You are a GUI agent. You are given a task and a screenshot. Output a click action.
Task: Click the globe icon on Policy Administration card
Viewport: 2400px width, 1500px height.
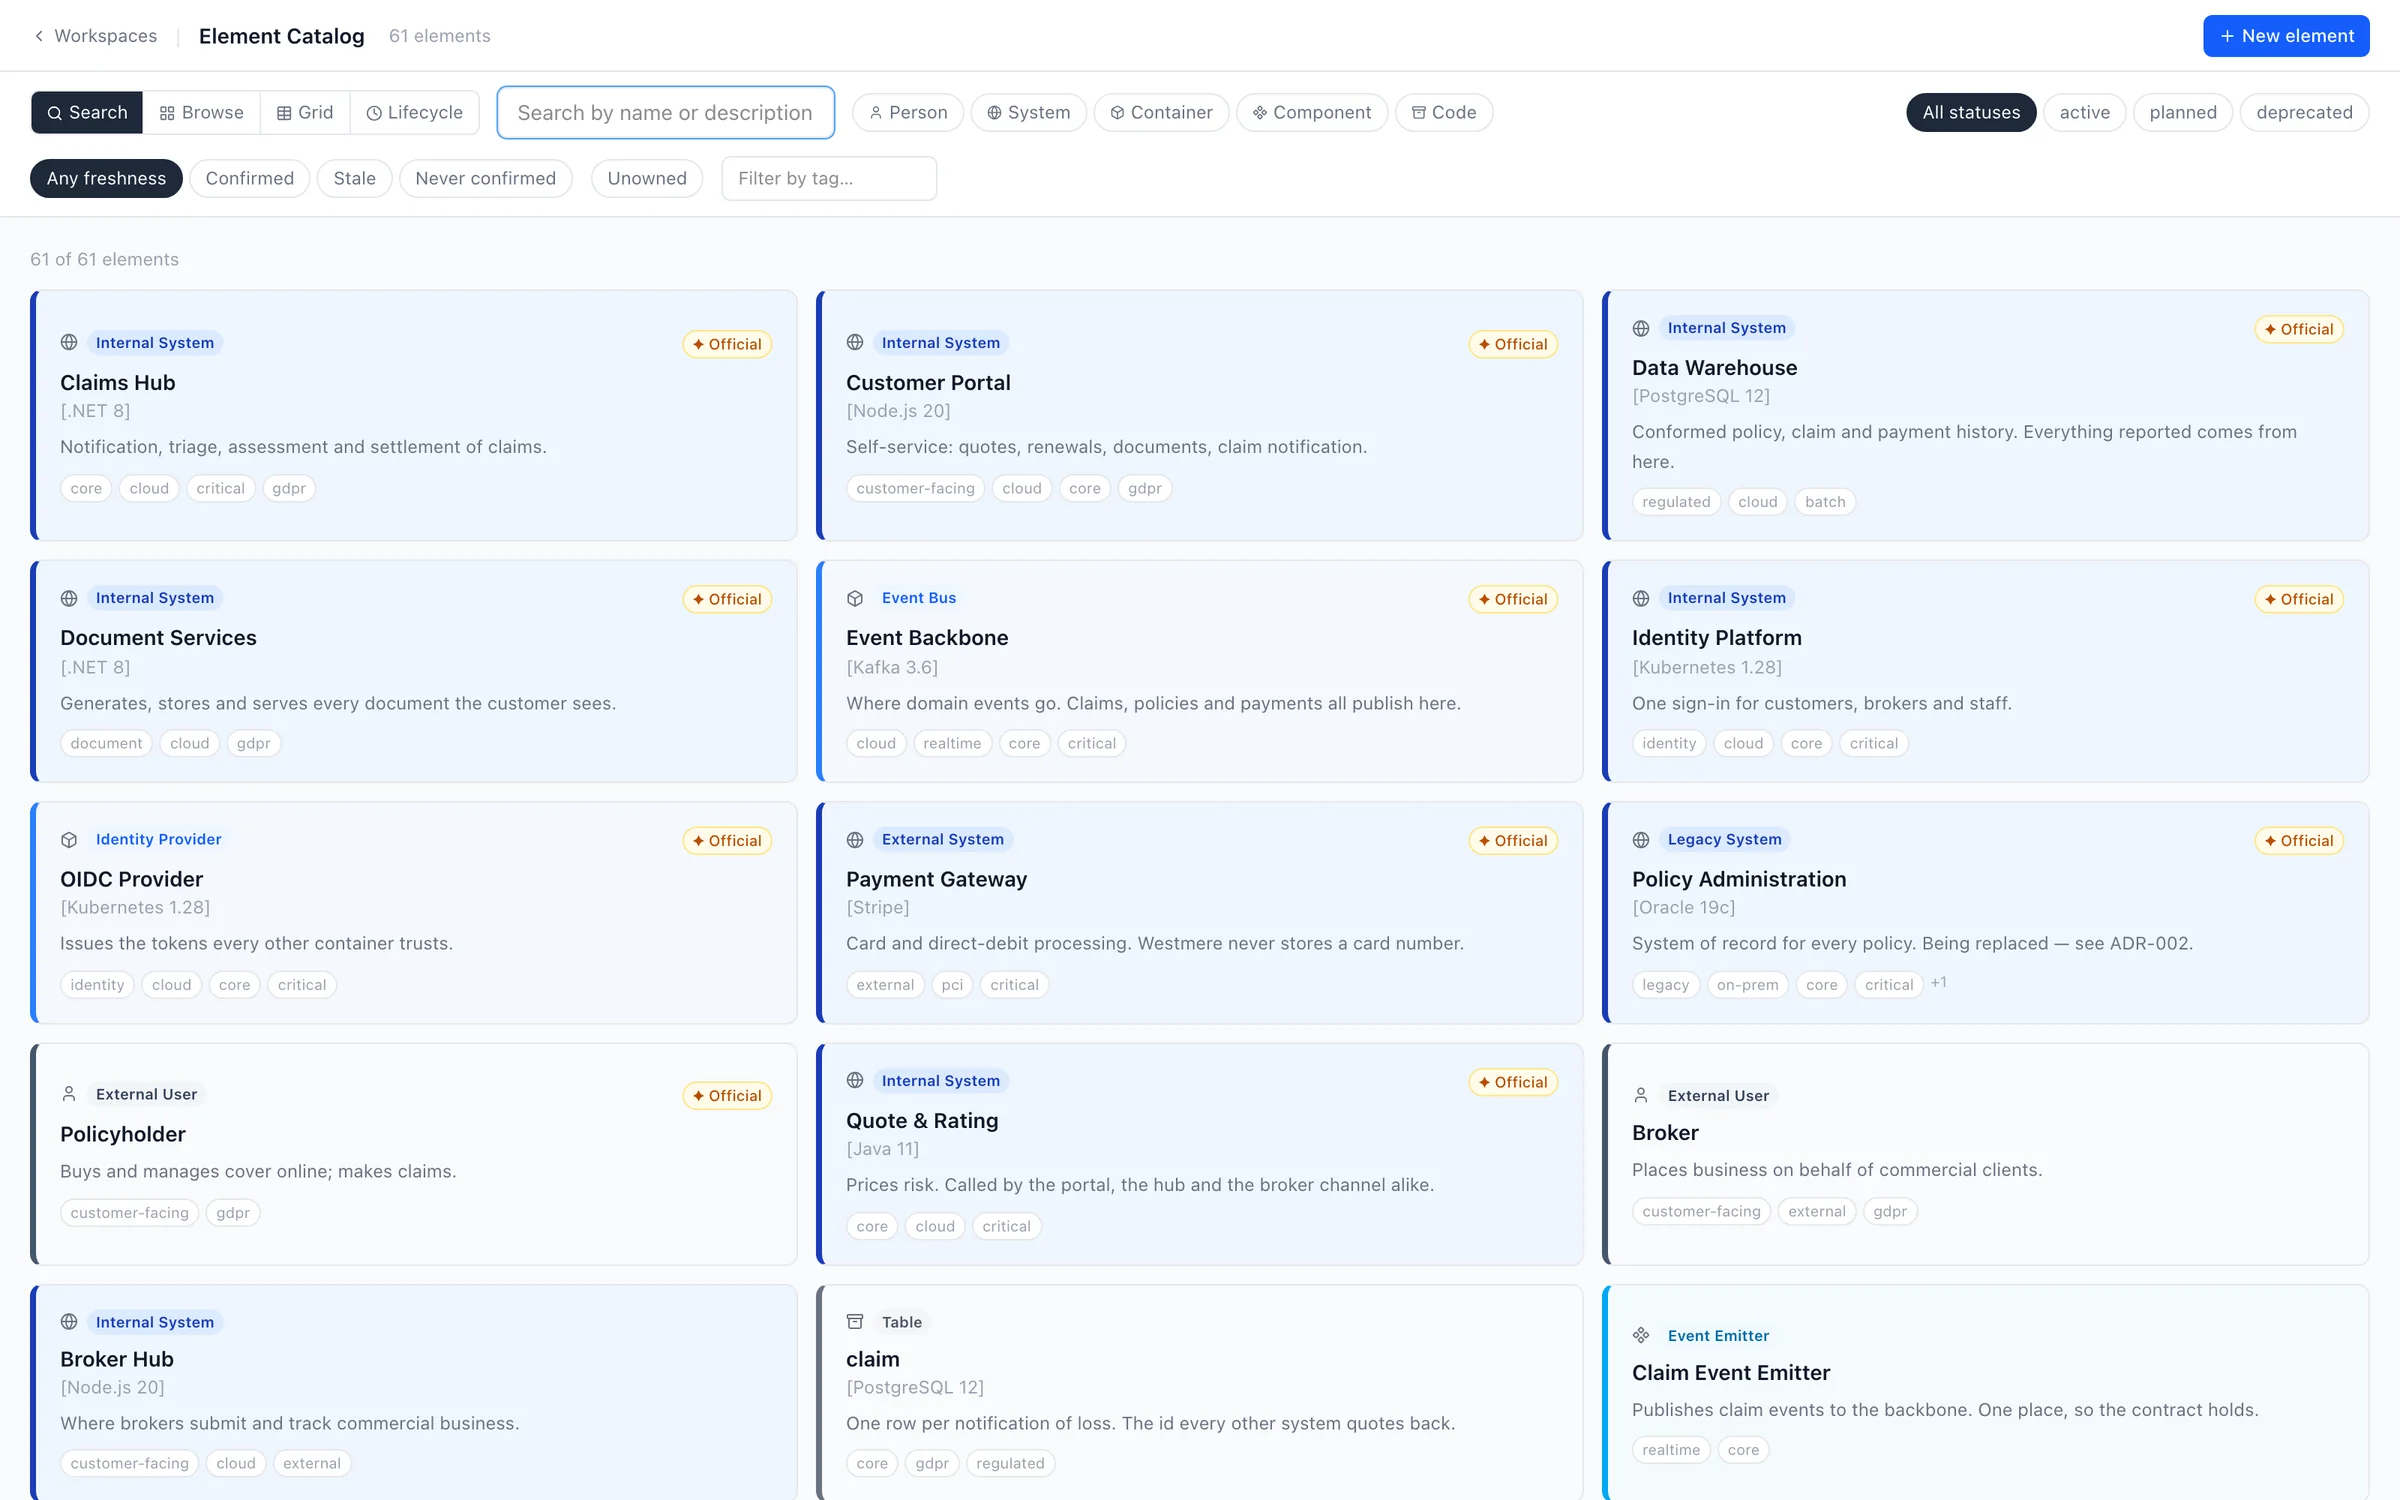coord(1641,840)
